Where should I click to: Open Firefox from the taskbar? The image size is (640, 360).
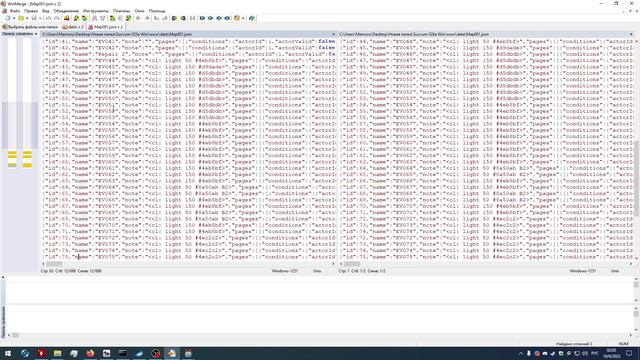(90, 353)
